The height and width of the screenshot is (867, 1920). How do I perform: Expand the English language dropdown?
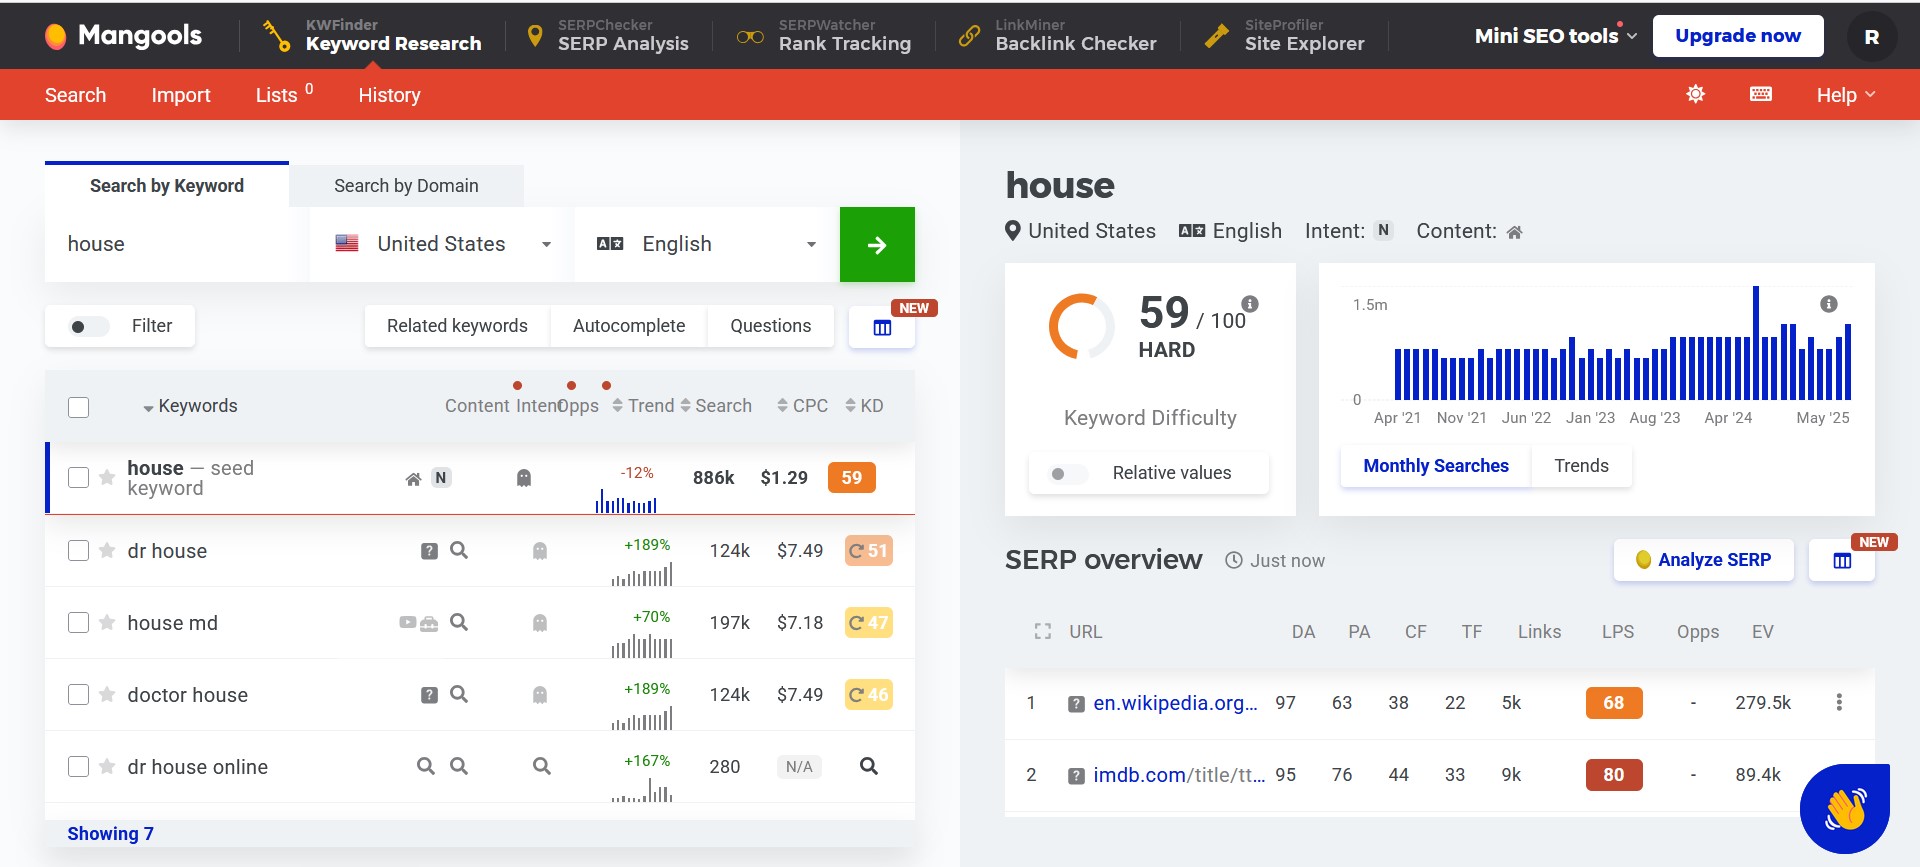706,245
